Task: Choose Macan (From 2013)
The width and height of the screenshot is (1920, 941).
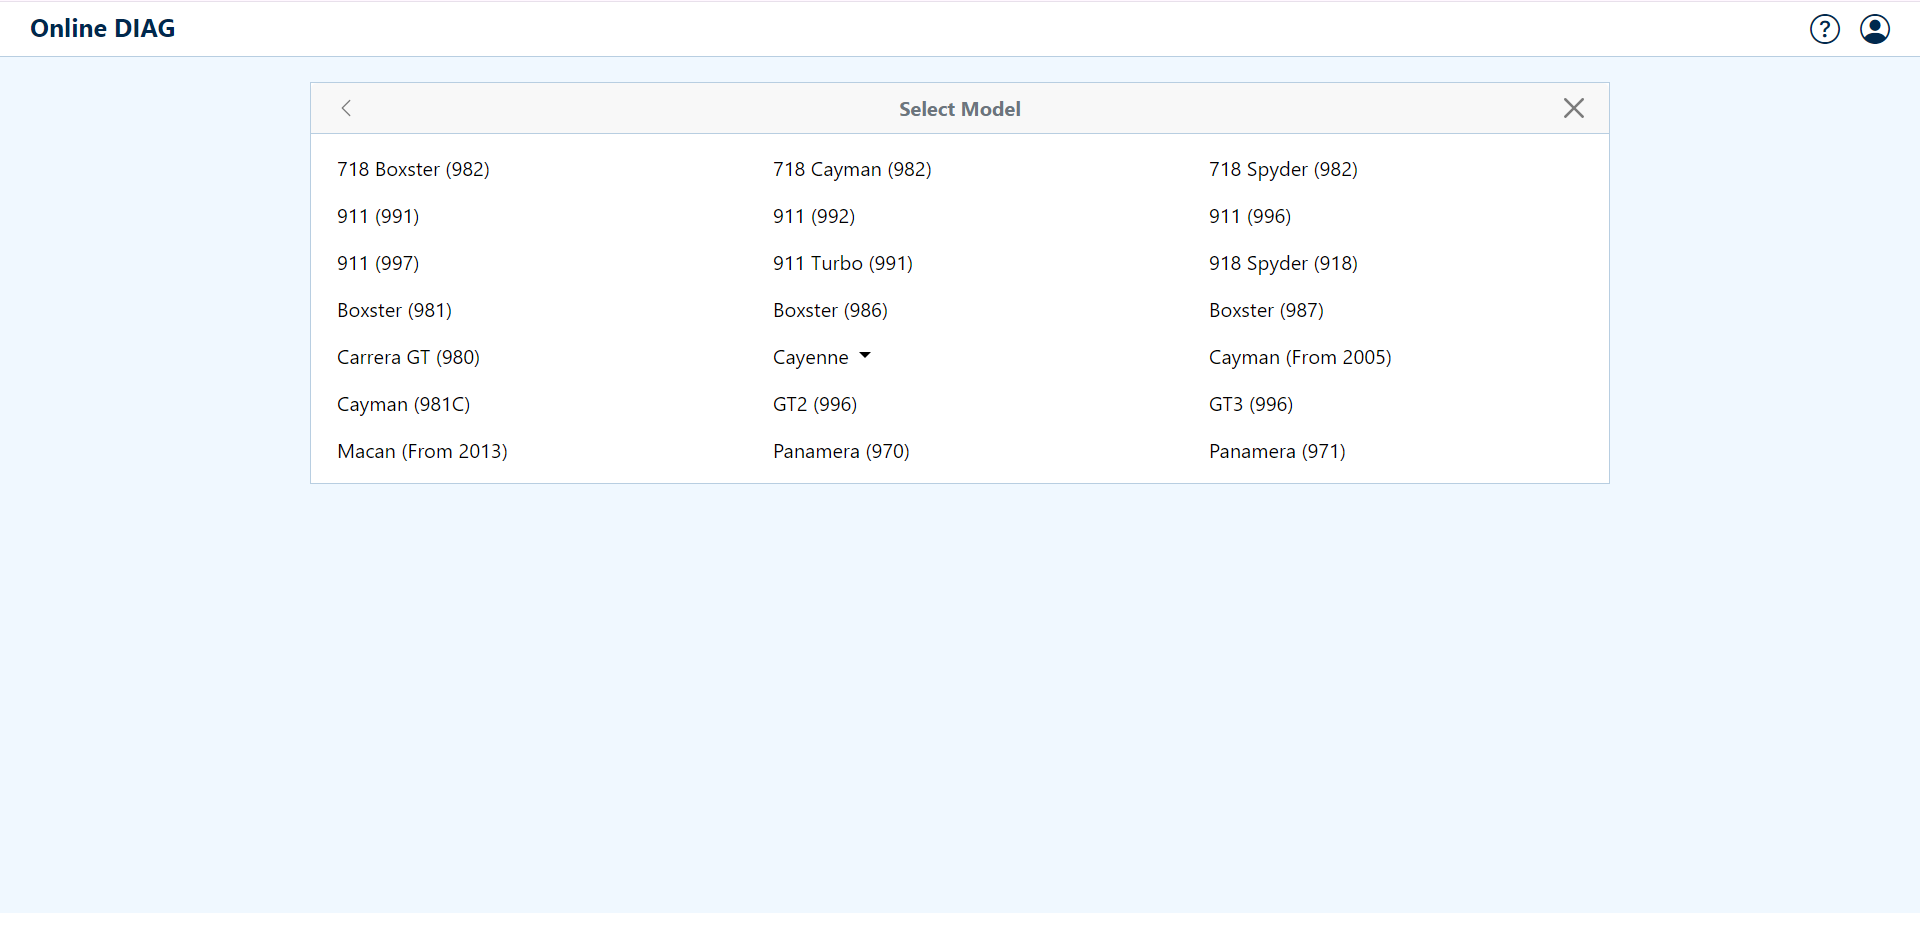Action: tap(422, 451)
